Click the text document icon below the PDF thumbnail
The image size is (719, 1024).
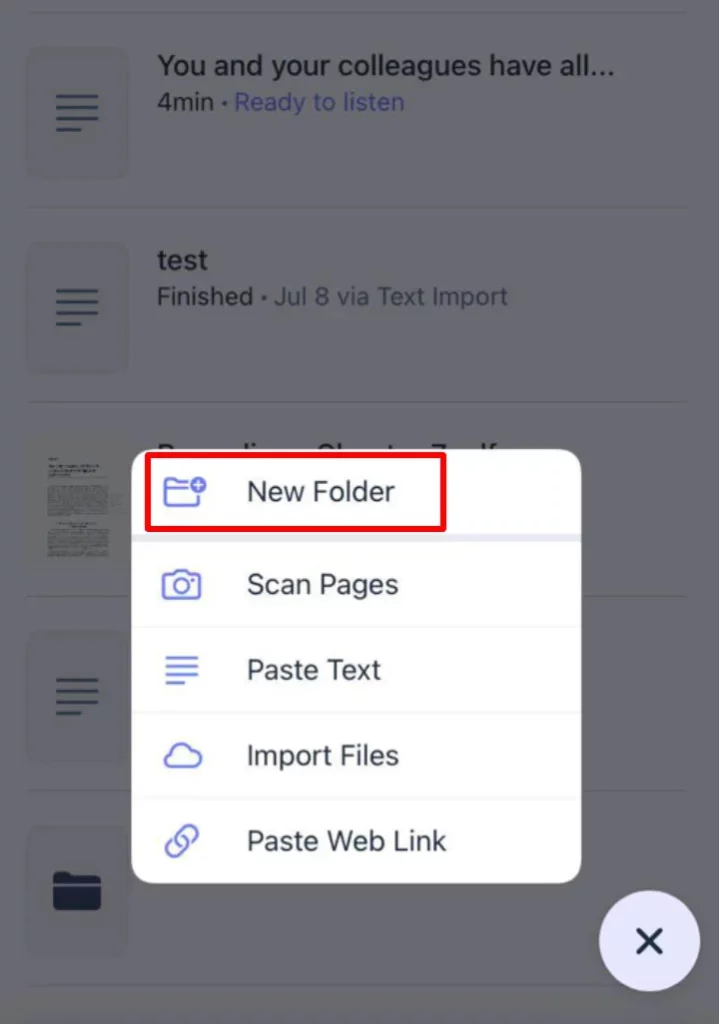[77, 696]
